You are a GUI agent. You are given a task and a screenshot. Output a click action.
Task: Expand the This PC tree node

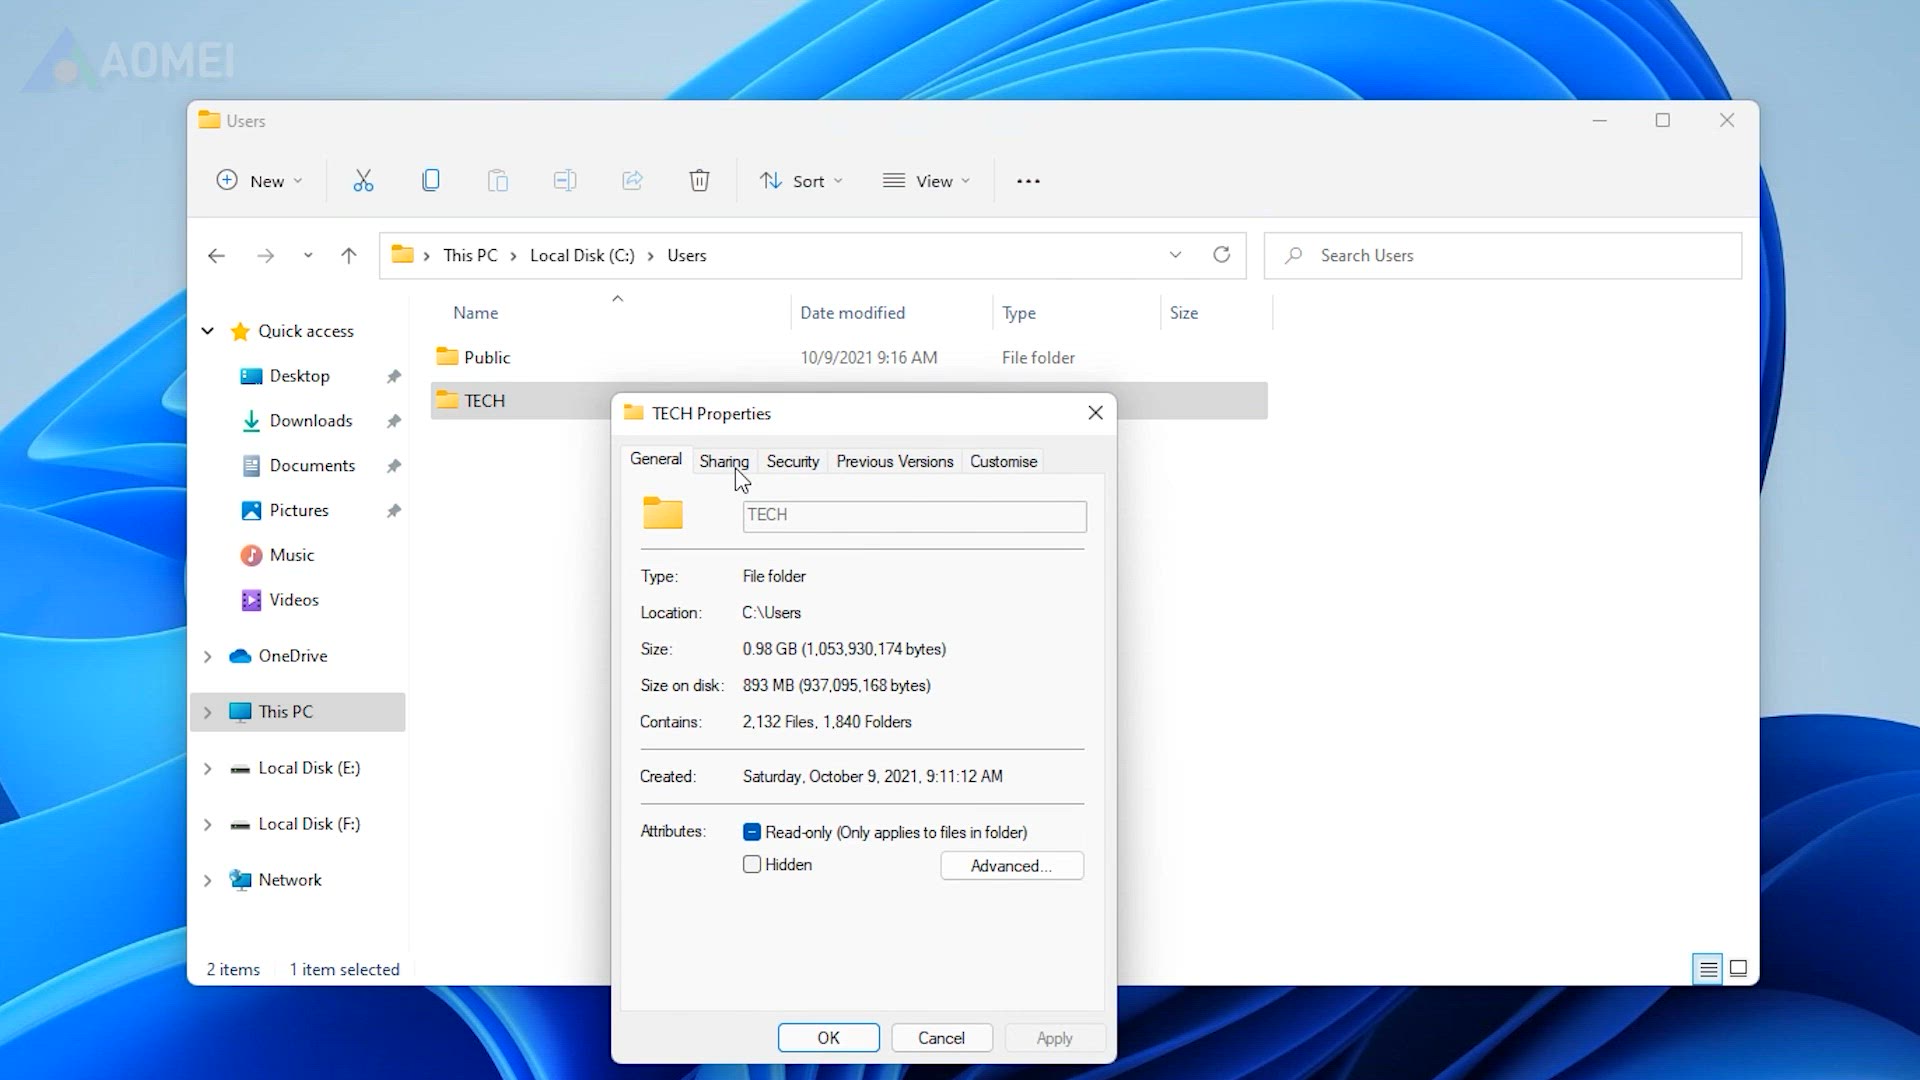[208, 712]
